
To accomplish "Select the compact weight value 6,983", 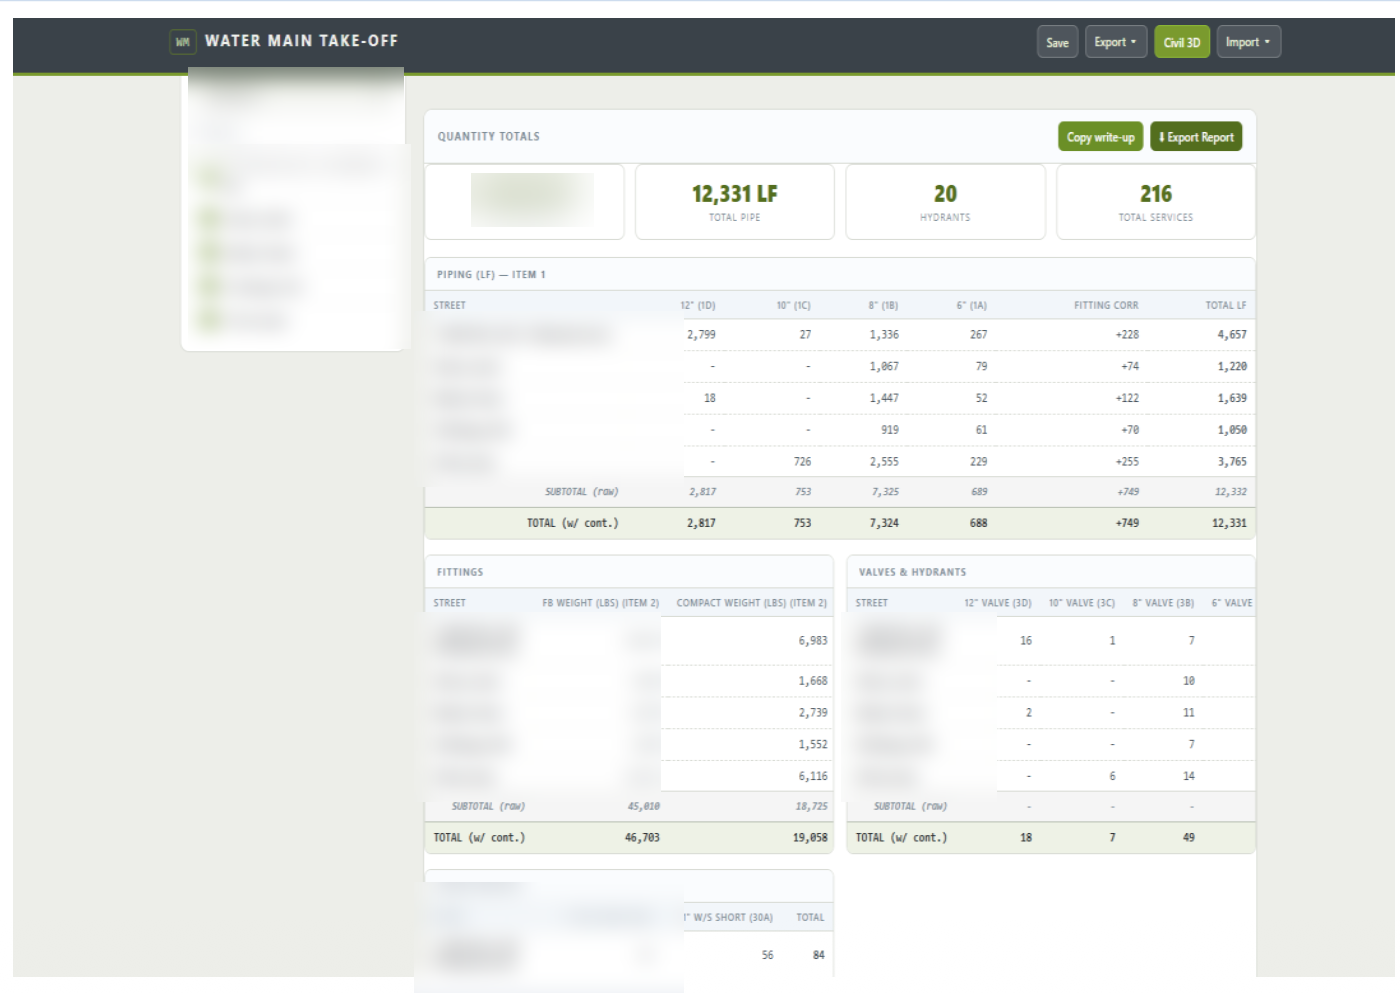I will click(813, 641).
